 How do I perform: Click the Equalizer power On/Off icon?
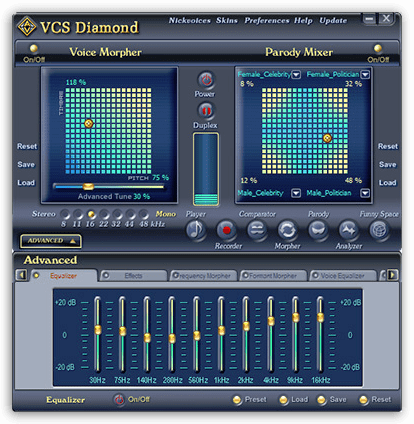coord(119,399)
